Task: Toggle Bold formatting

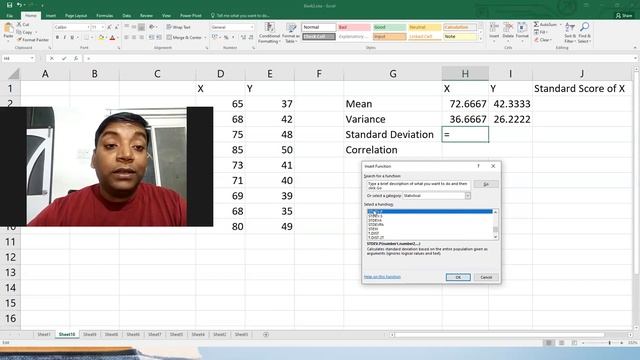Action: tap(58, 38)
